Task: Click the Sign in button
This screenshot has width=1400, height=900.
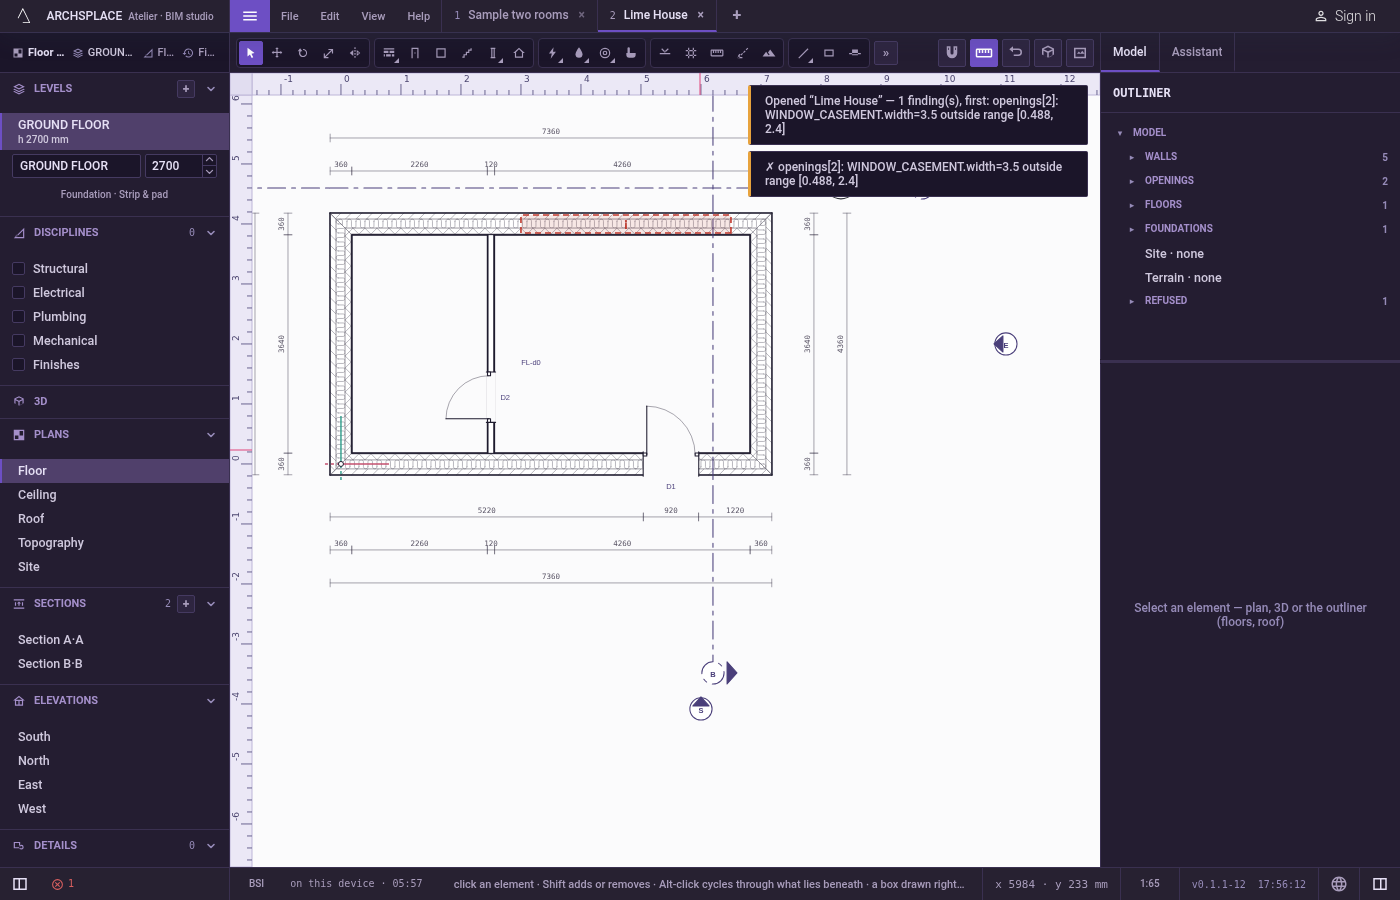Action: click(x=1345, y=16)
